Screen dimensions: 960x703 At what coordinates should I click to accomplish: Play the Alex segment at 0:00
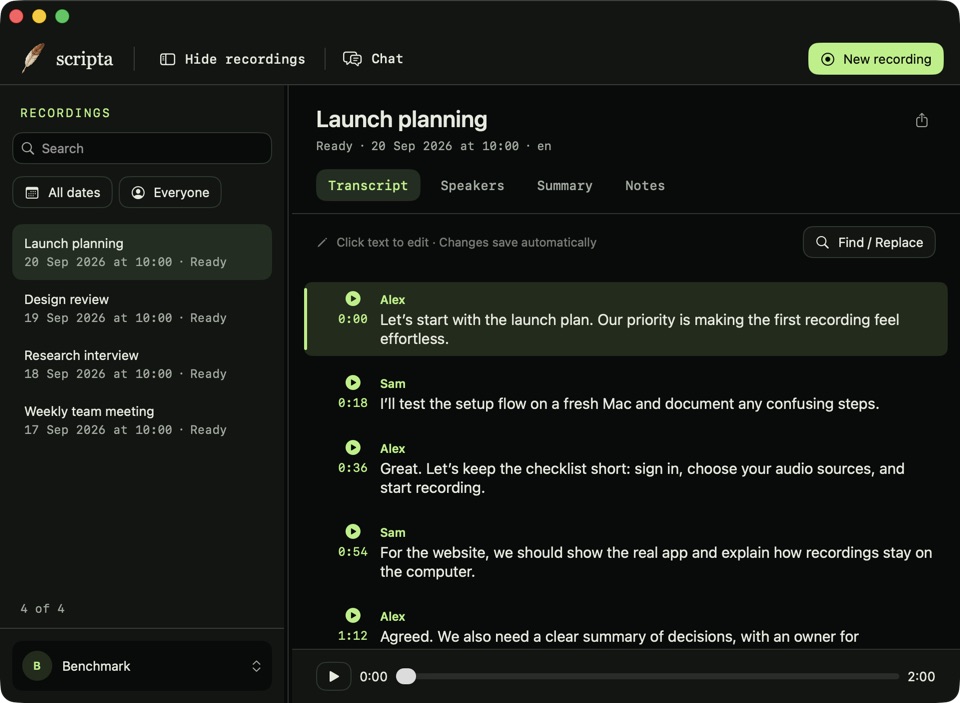coord(353,298)
